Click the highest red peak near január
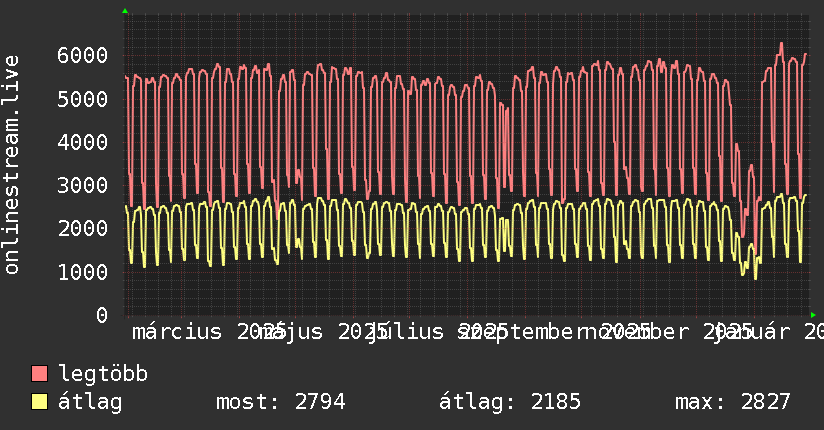 (x=781, y=44)
